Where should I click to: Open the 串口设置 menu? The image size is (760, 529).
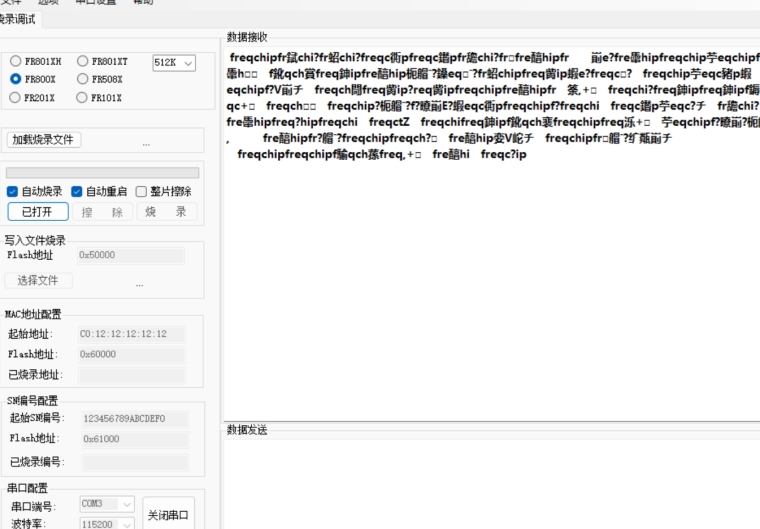[x=96, y=3]
